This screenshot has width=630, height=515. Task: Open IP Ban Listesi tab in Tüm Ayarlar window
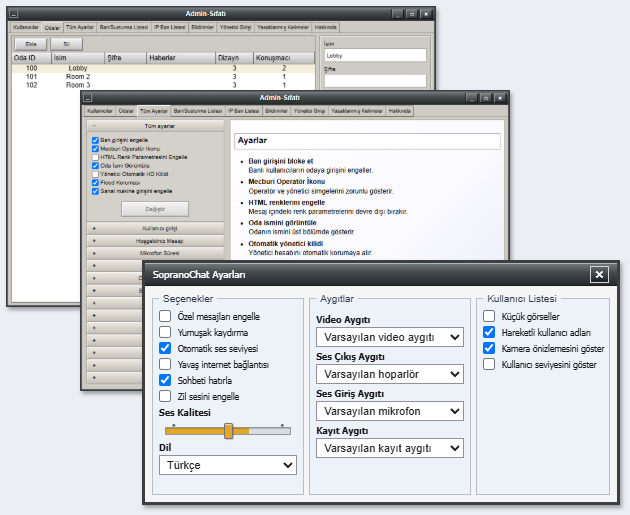[244, 111]
